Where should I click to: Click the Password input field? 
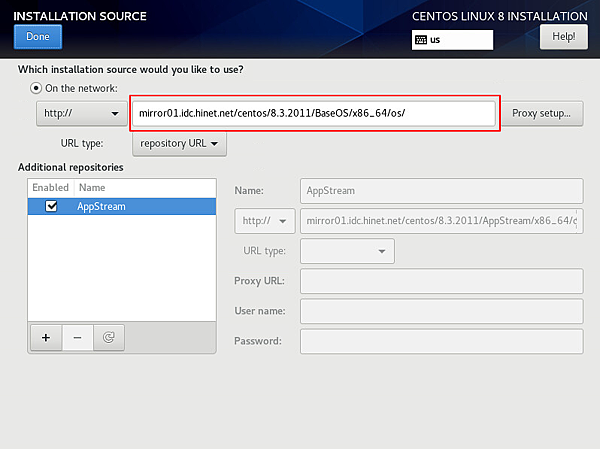[x=442, y=341]
